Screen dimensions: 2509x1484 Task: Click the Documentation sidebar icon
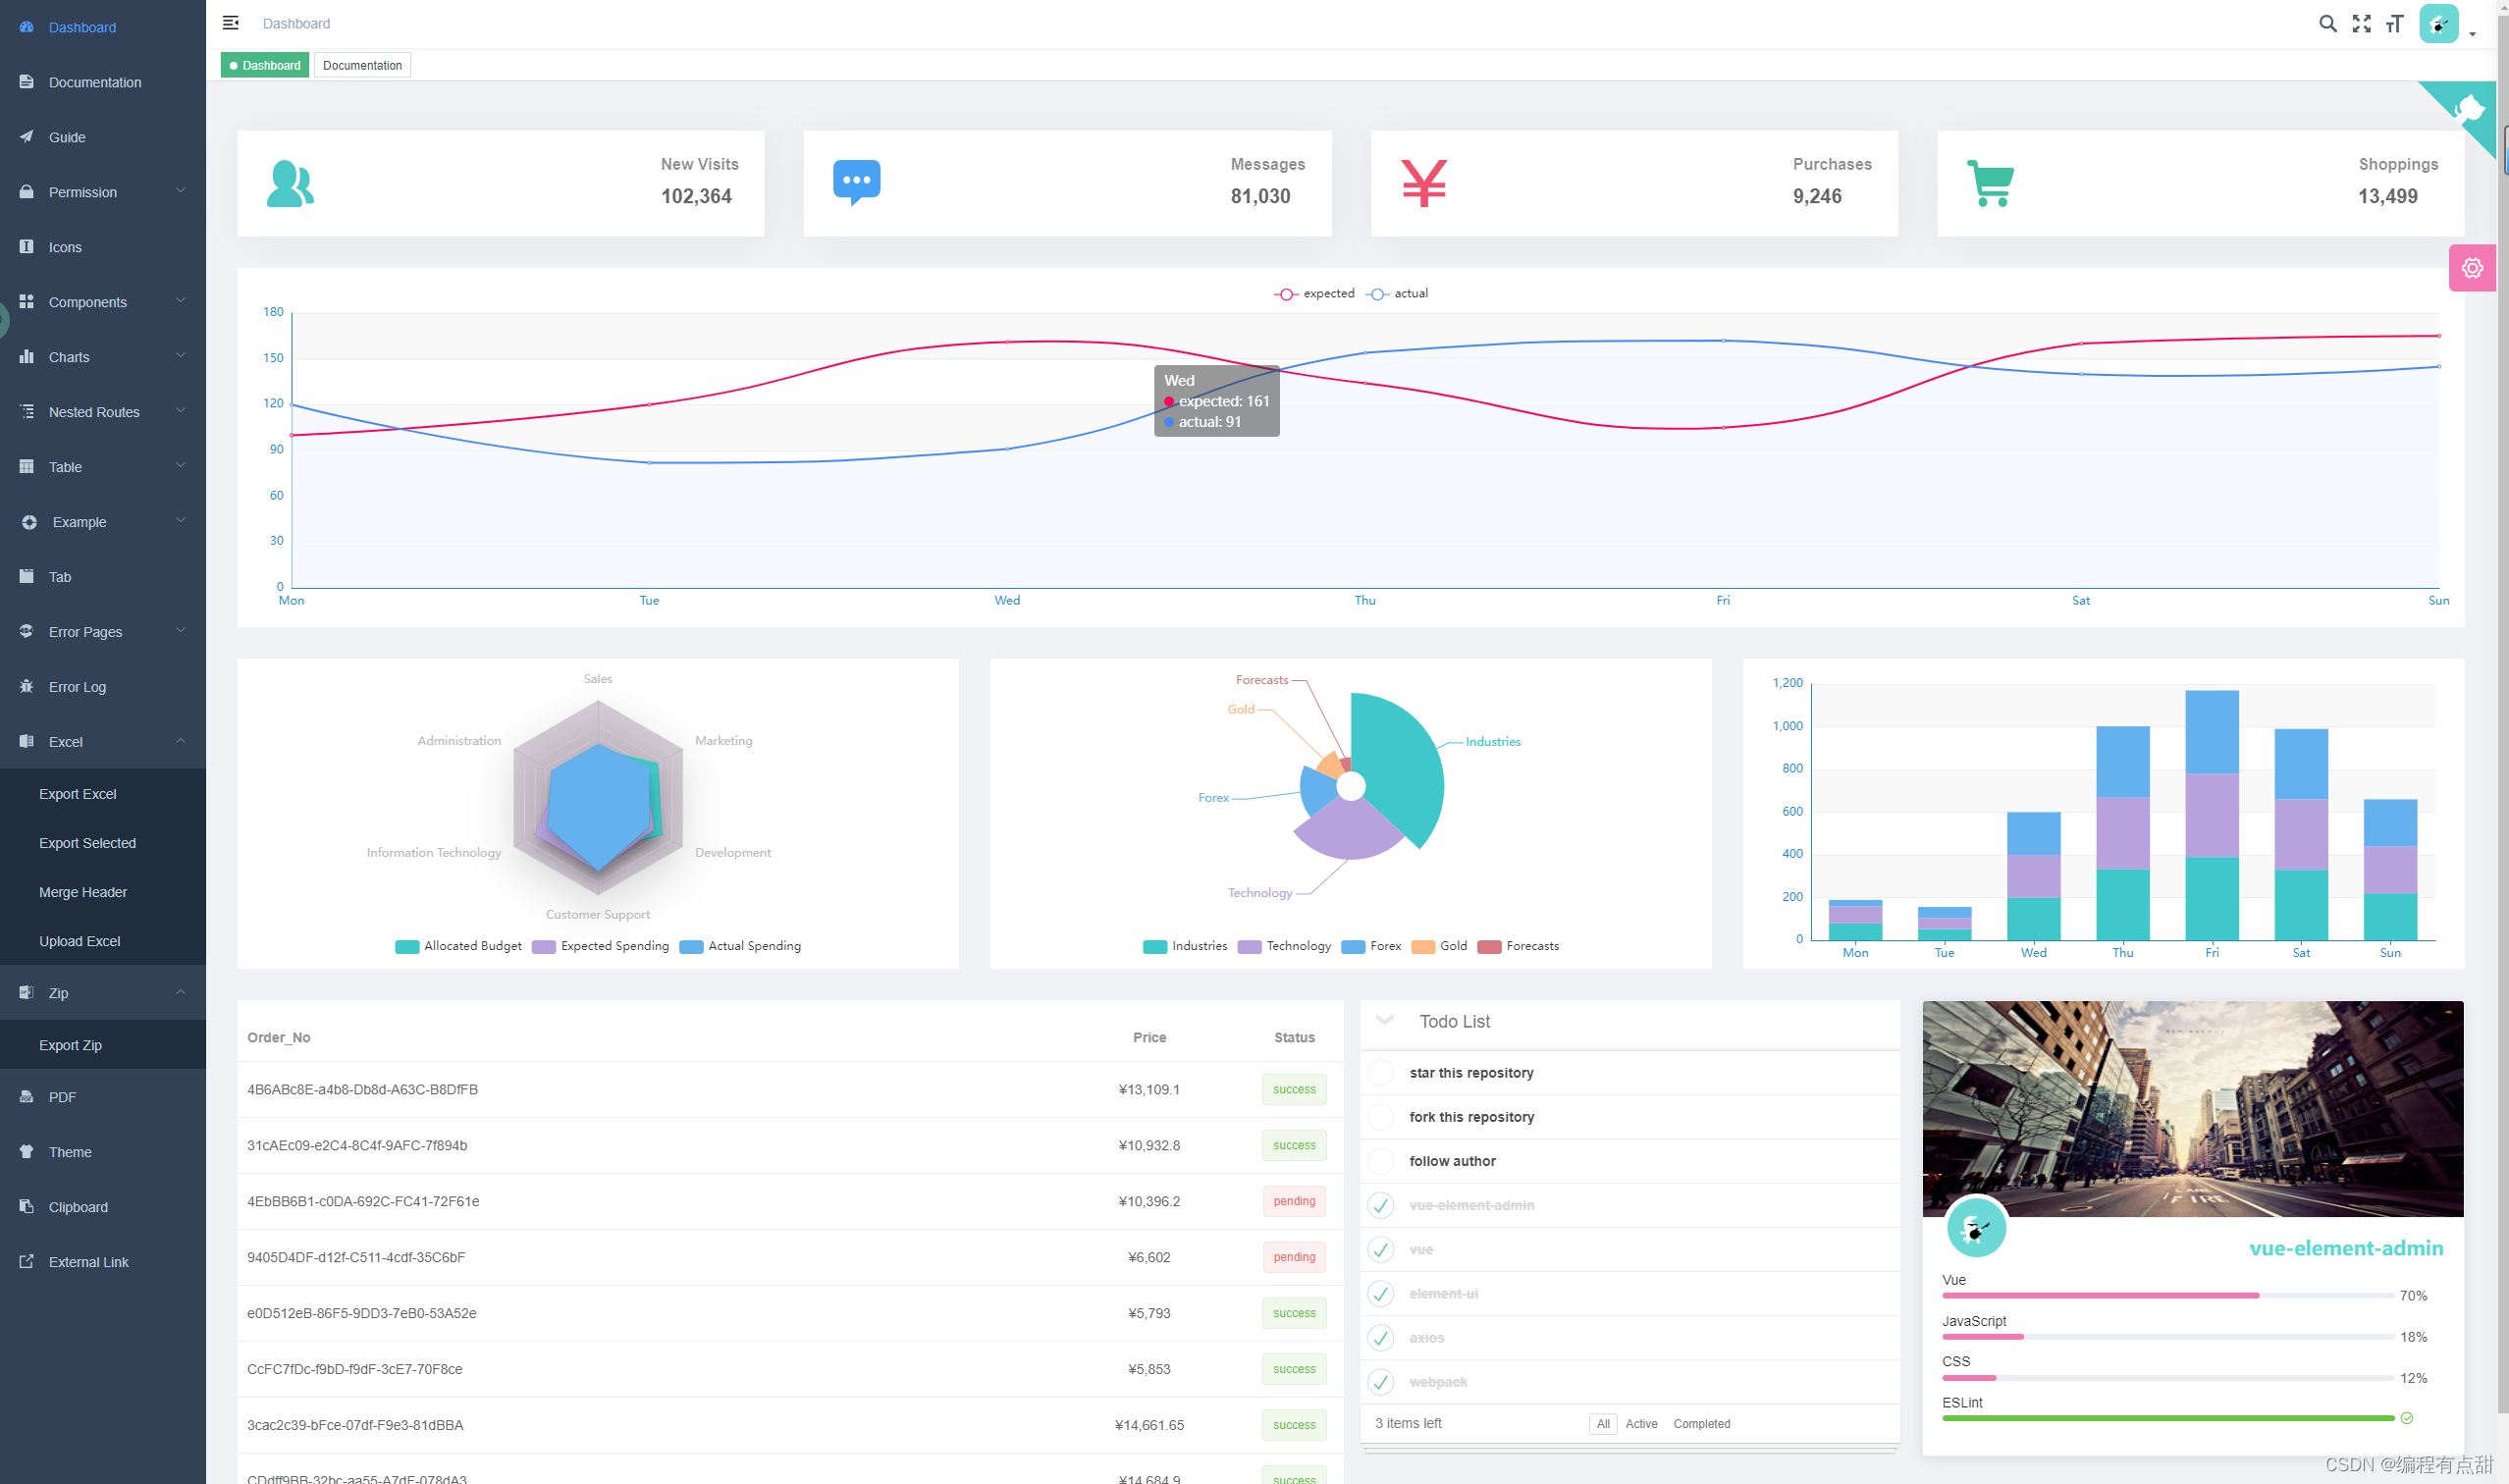pos(27,82)
